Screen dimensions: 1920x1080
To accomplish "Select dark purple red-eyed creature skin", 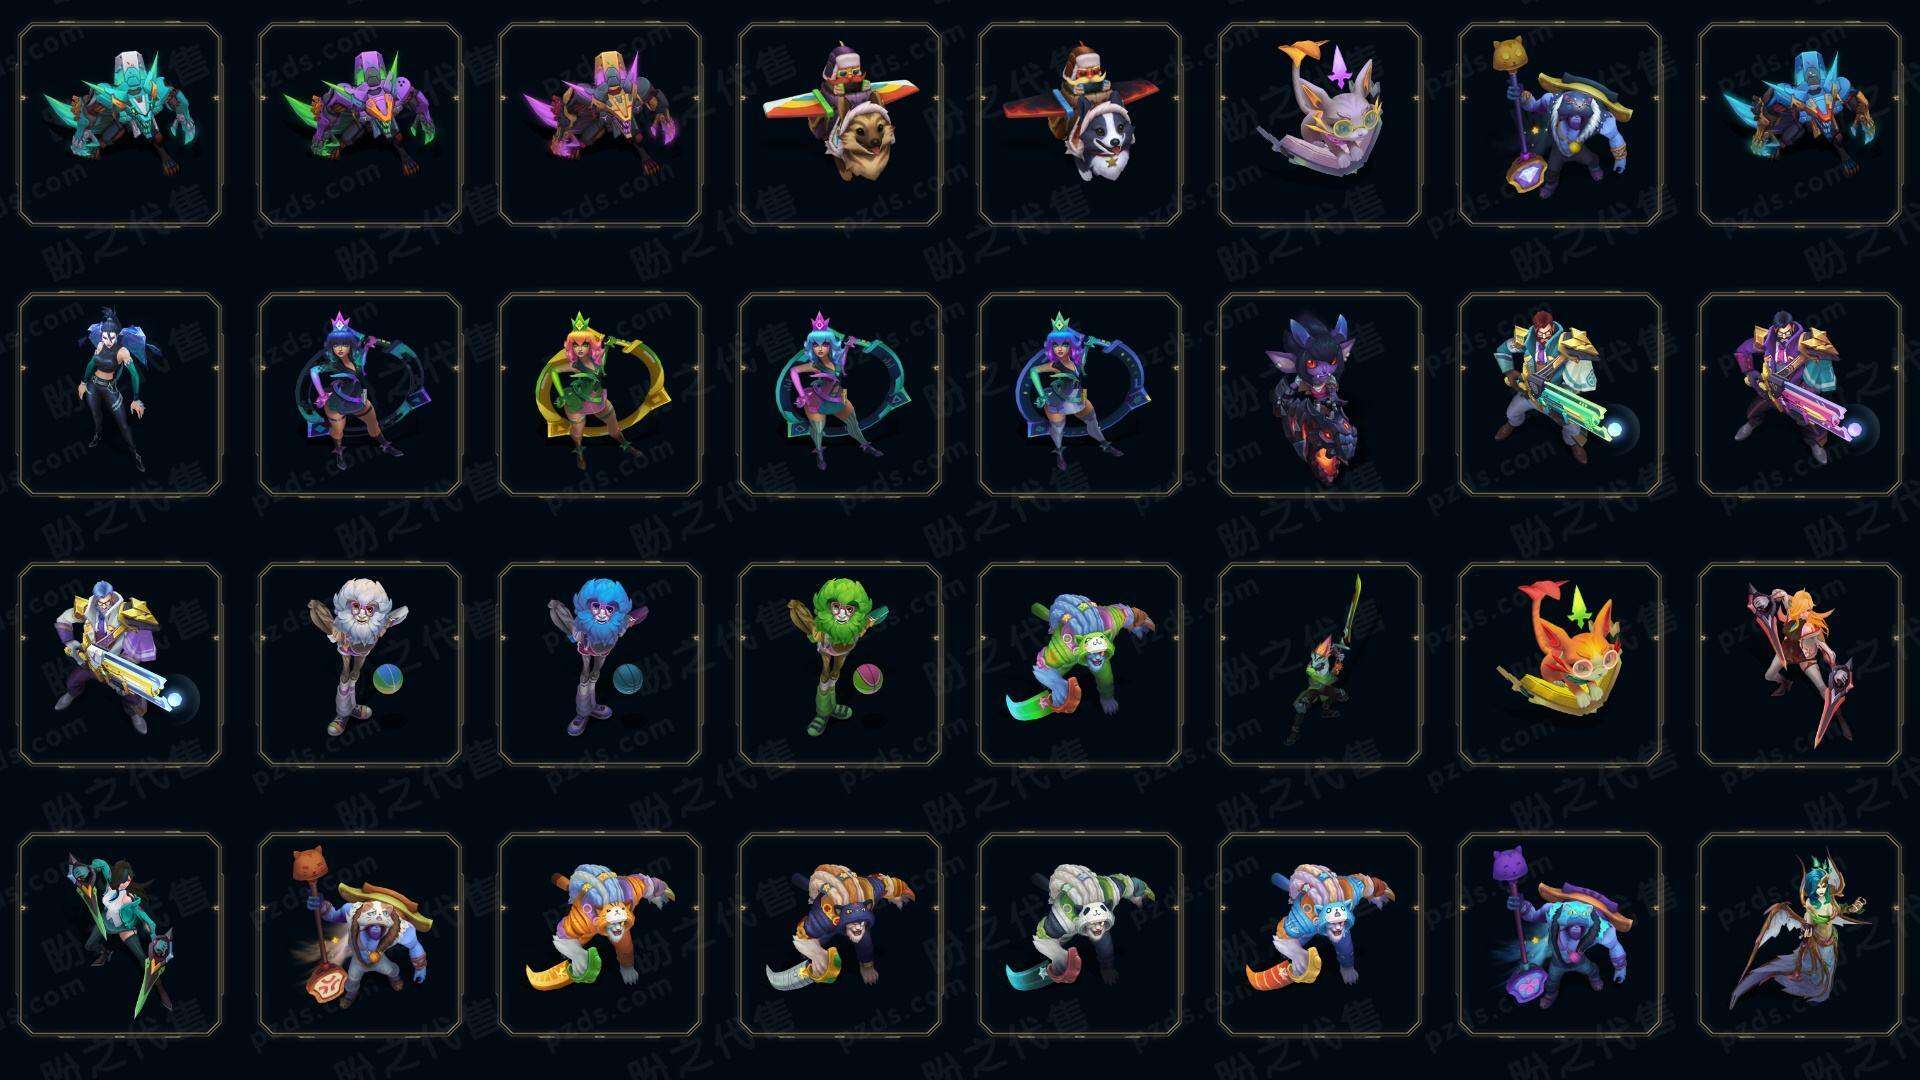I will click(1320, 395).
